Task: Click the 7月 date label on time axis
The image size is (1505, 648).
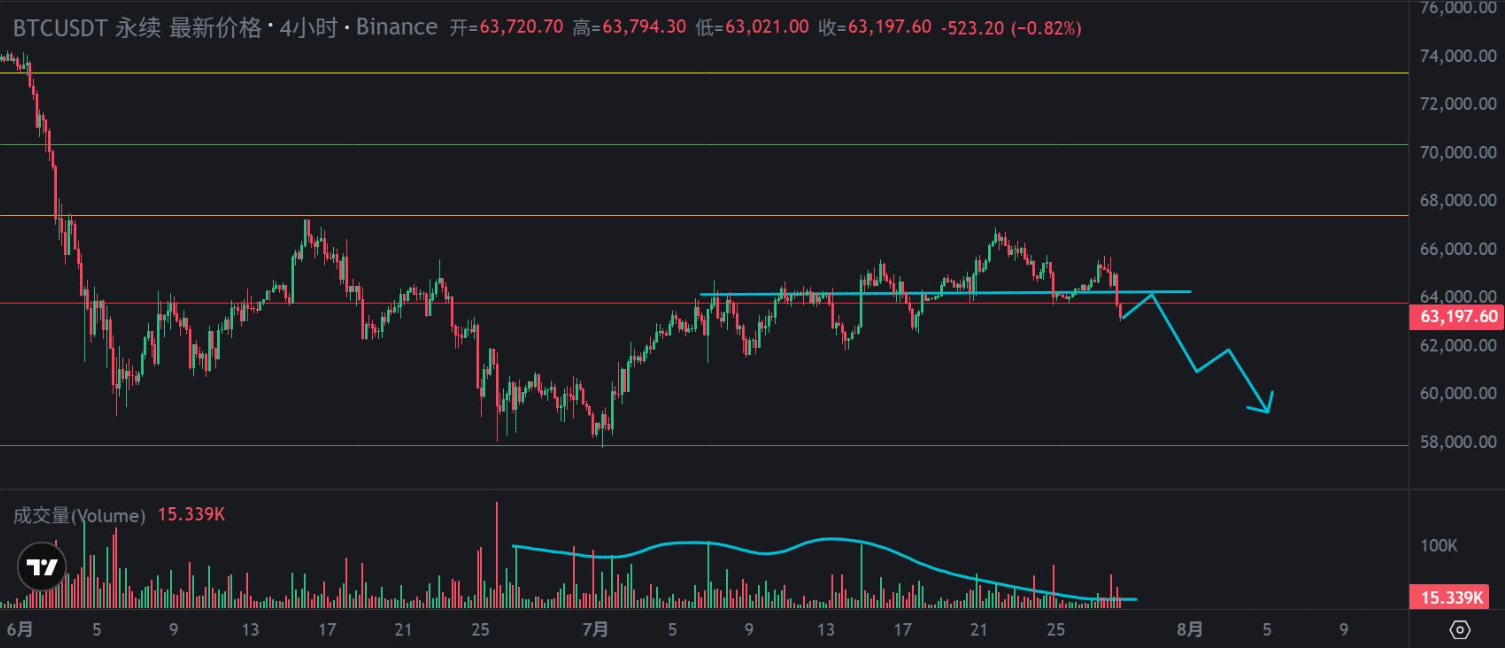Action: (x=596, y=630)
